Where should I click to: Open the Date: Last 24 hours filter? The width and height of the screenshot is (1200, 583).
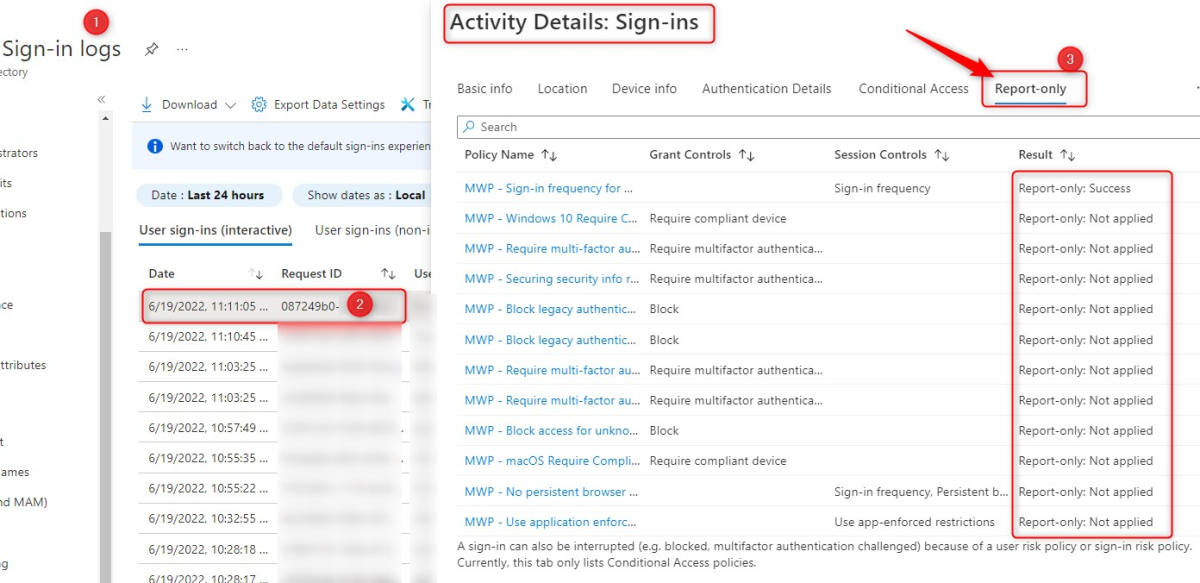pyautogui.click(x=208, y=195)
